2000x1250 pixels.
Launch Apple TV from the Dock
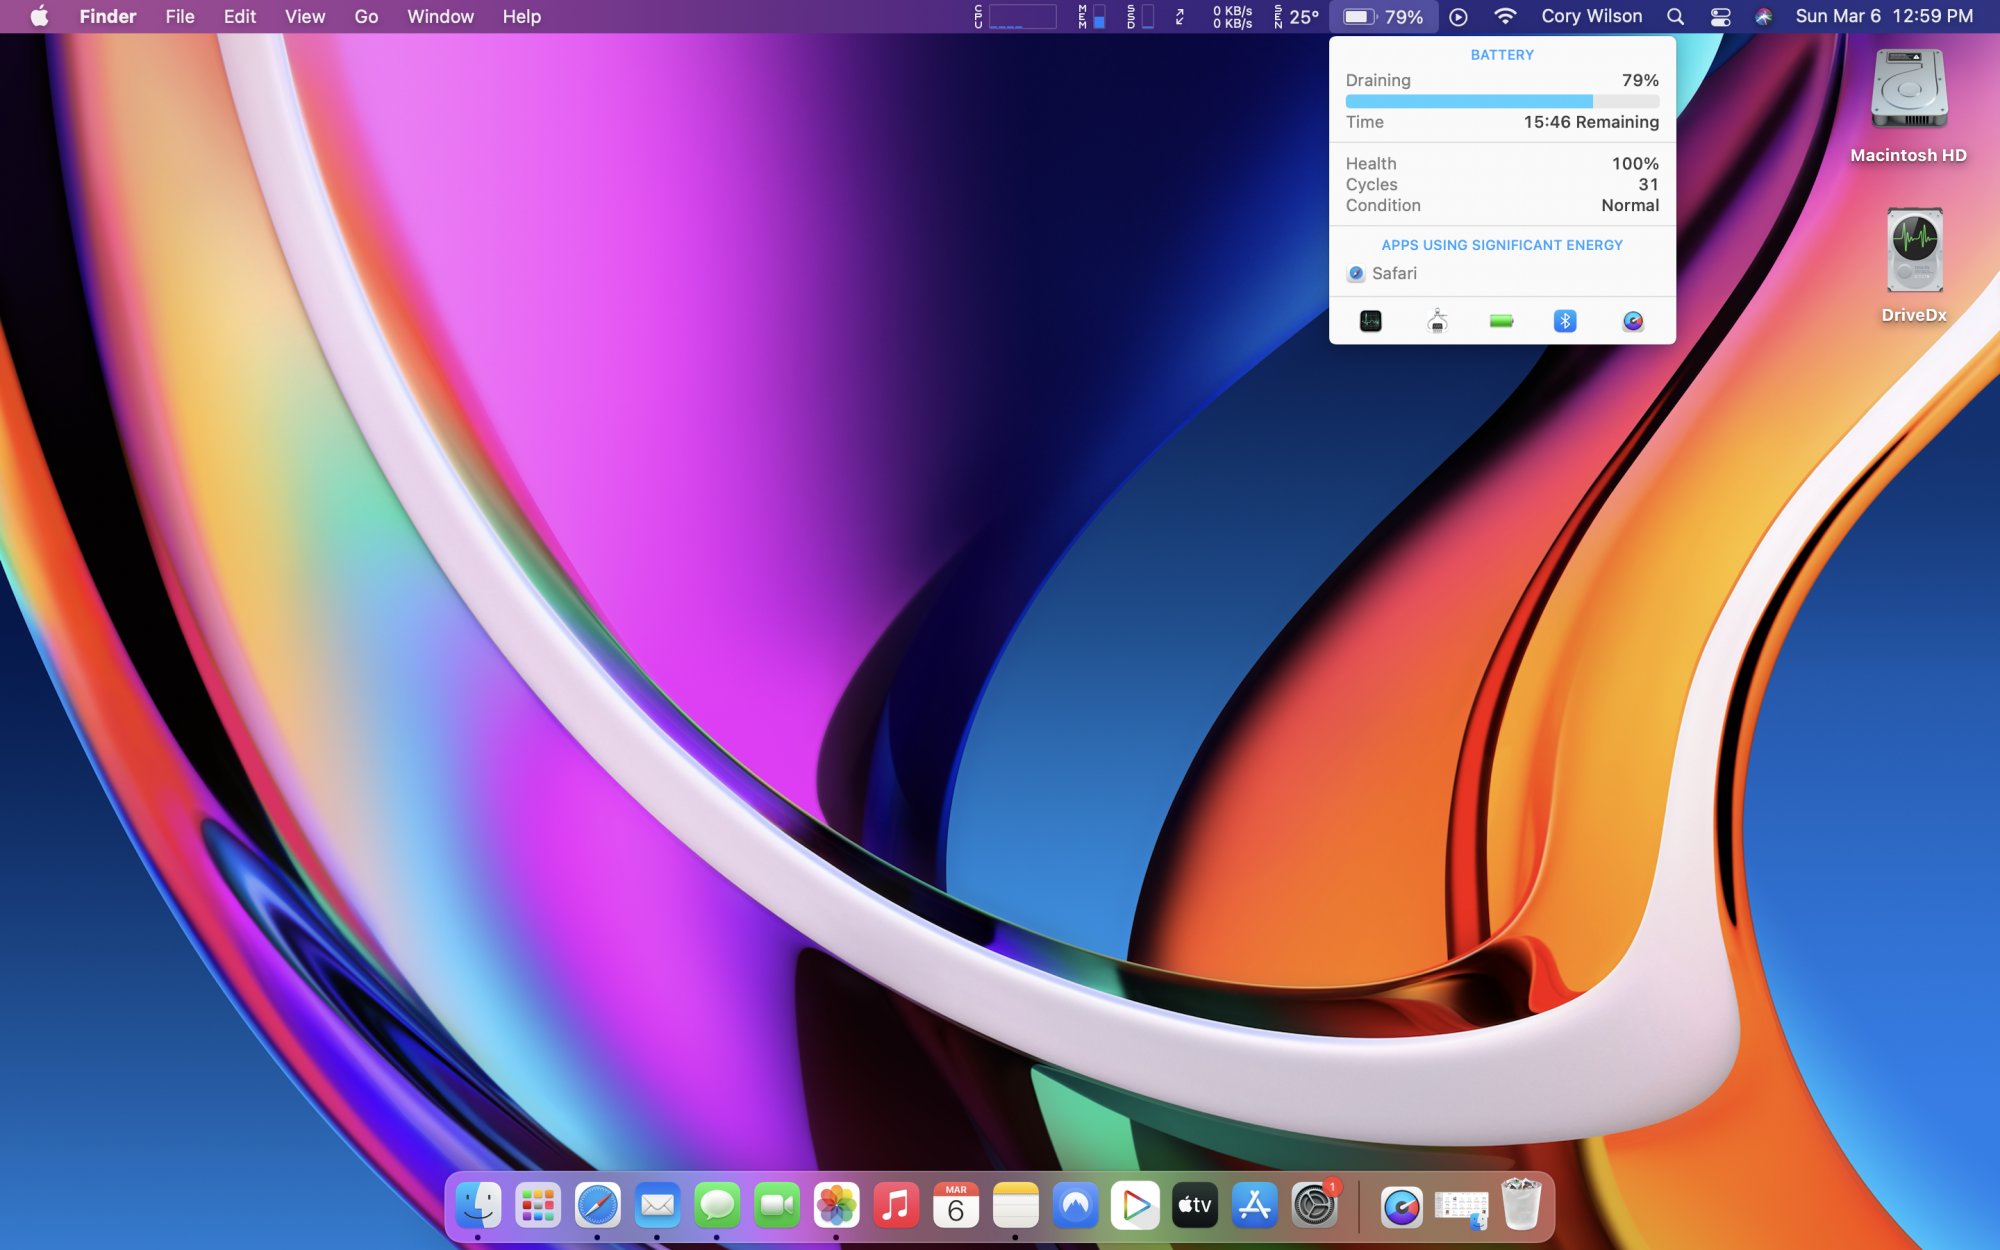[1194, 1206]
